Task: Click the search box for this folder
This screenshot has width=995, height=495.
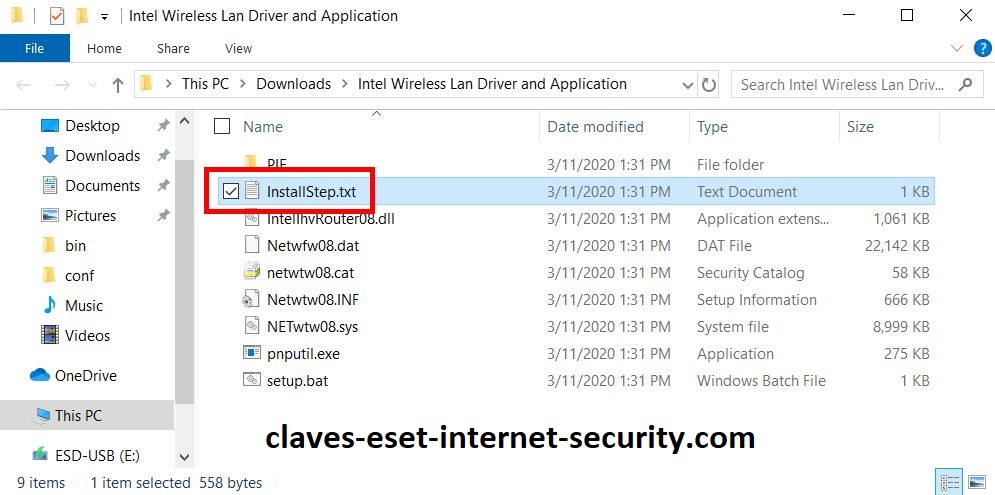Action: [842, 85]
